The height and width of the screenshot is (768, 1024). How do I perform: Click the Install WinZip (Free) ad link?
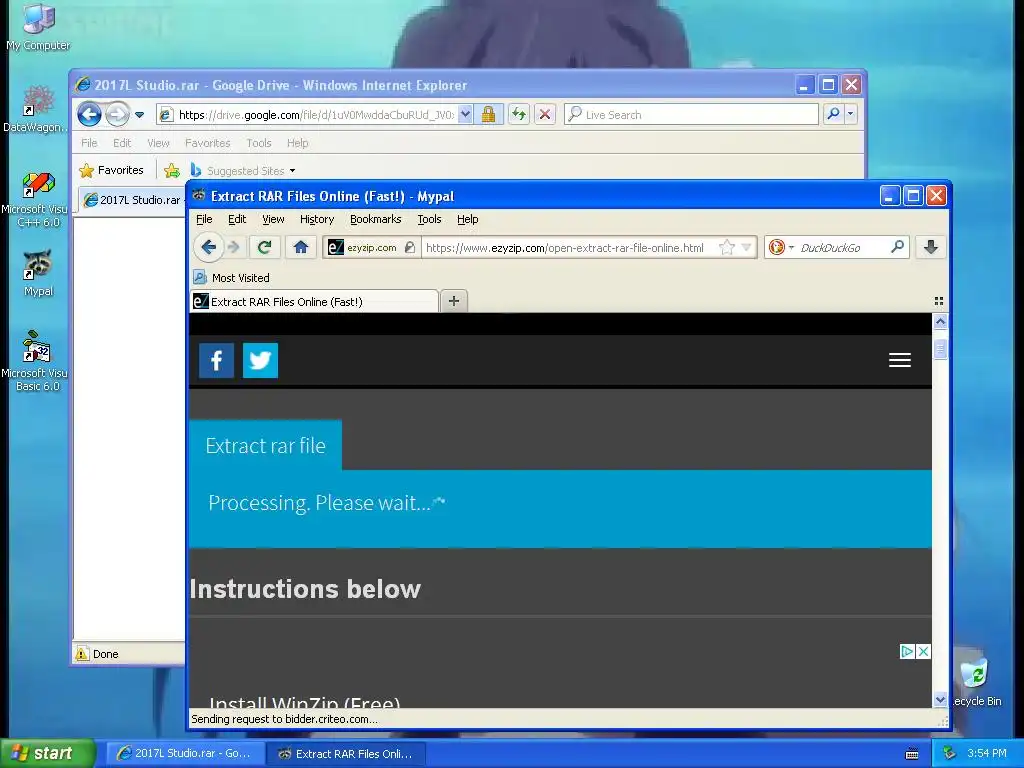click(304, 702)
